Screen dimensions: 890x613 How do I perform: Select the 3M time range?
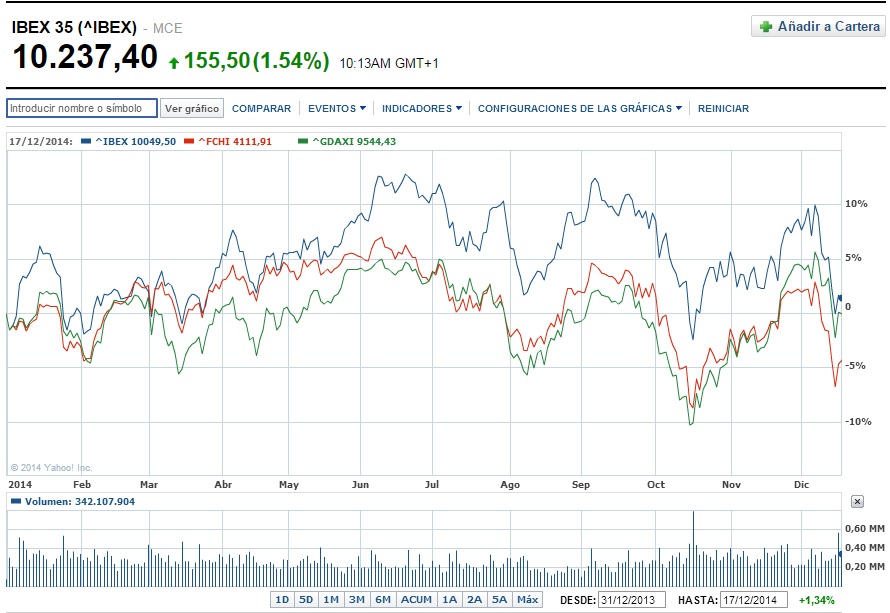pos(357,599)
